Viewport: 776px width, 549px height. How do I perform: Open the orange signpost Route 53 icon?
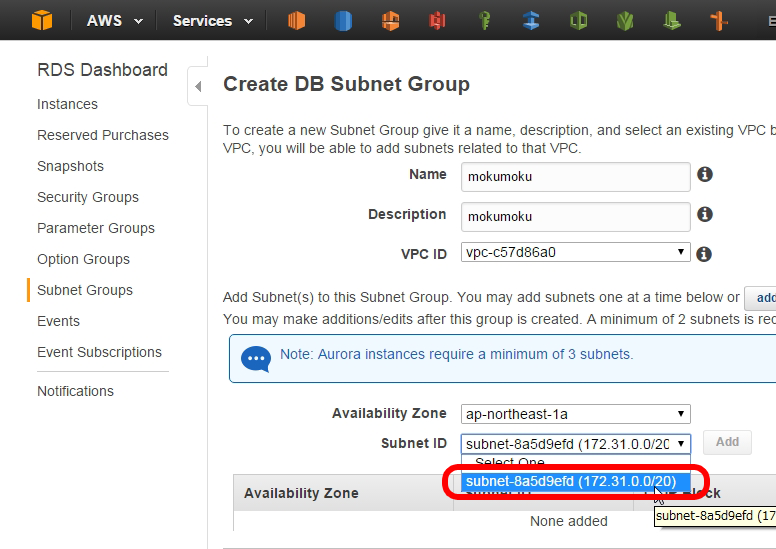[x=719, y=21]
